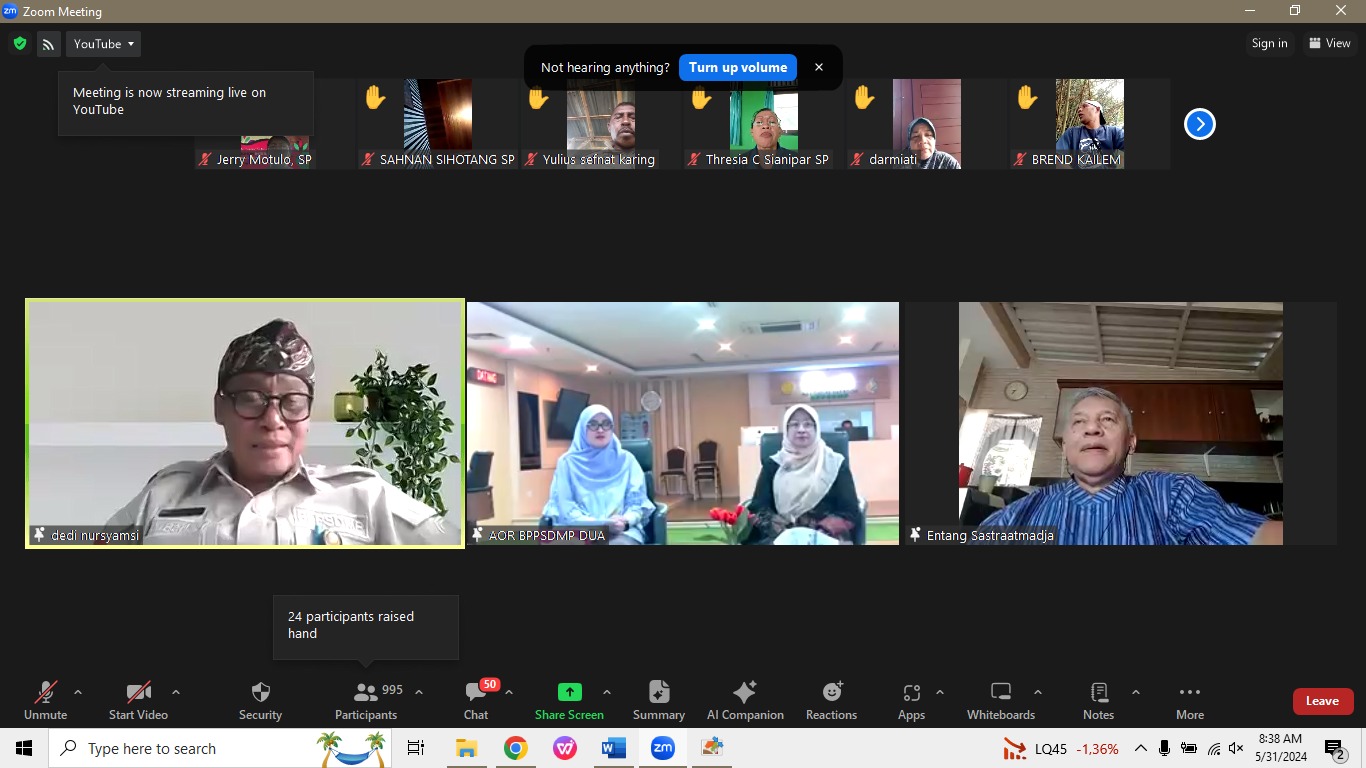Open the More options menu

point(1189,693)
